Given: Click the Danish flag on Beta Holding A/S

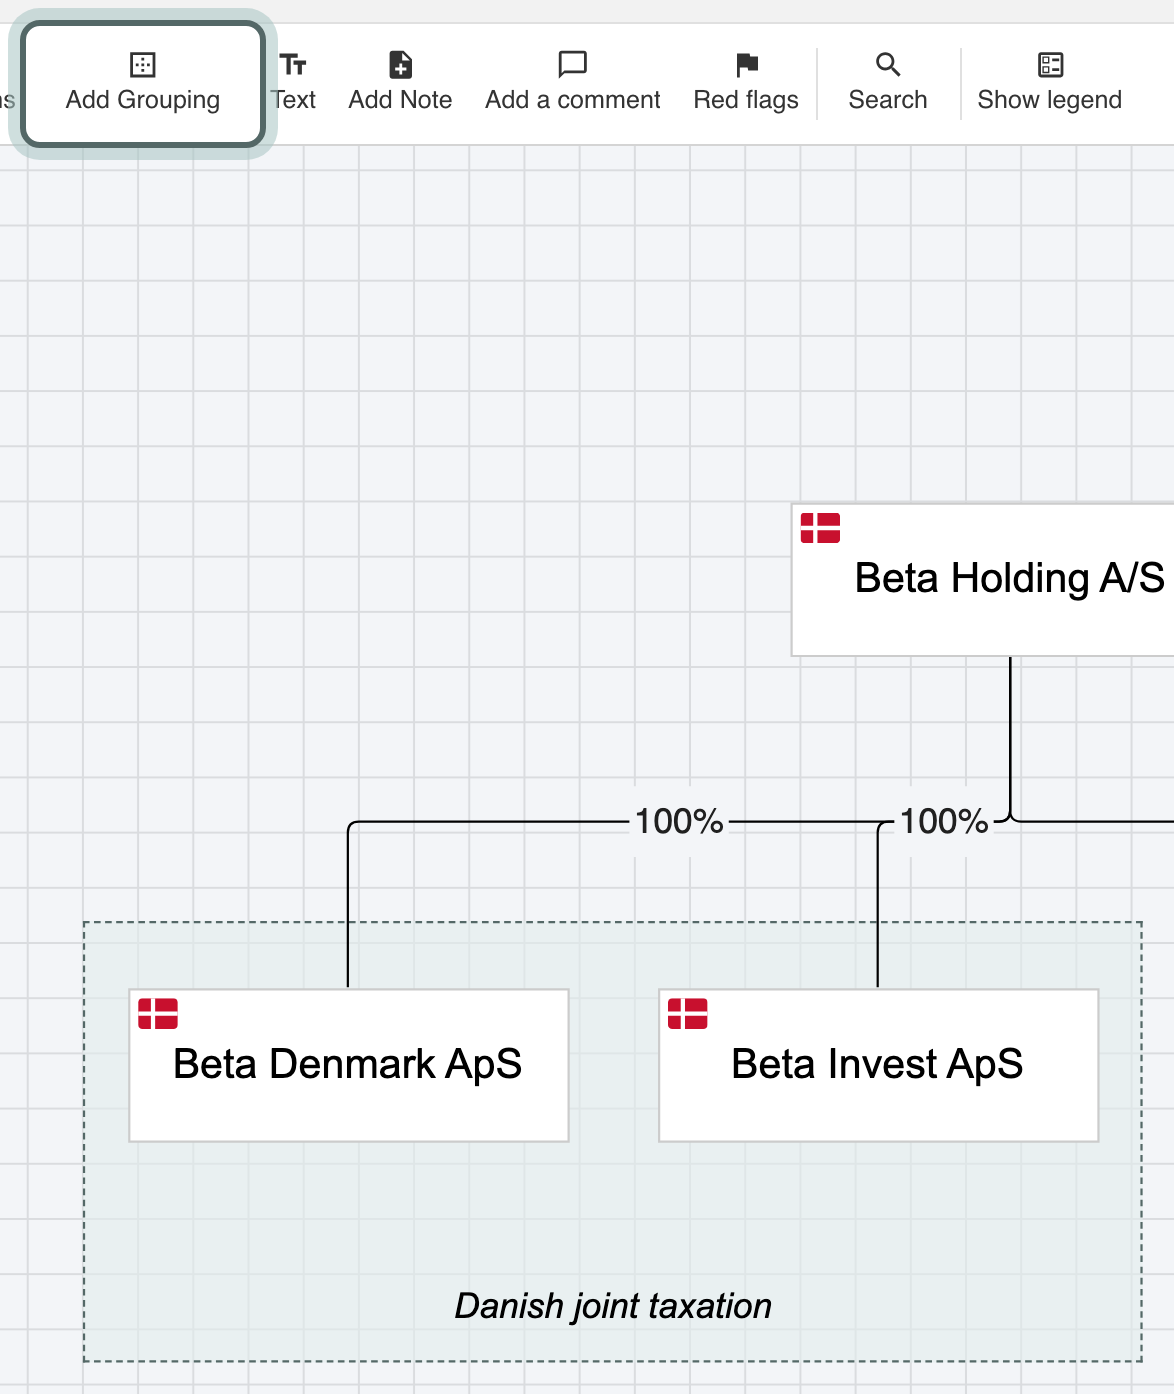Looking at the screenshot, I should point(821,528).
